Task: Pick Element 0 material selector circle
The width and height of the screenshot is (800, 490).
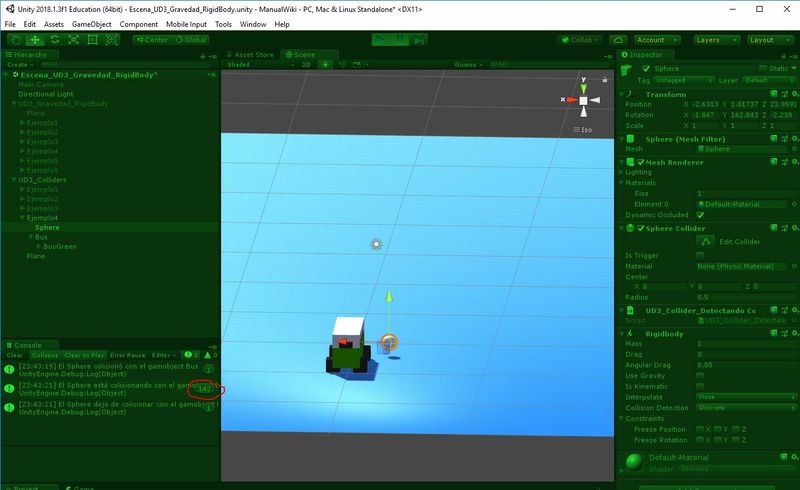Action: point(794,204)
